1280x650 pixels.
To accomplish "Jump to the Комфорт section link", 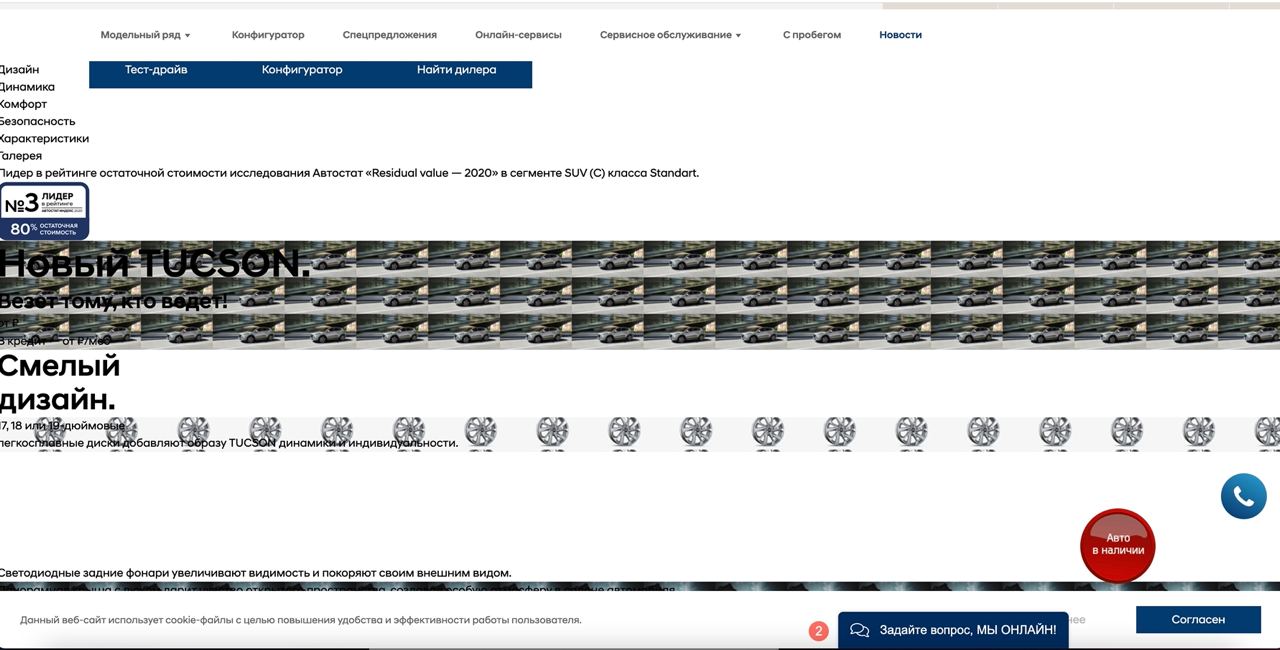I will 23,104.
